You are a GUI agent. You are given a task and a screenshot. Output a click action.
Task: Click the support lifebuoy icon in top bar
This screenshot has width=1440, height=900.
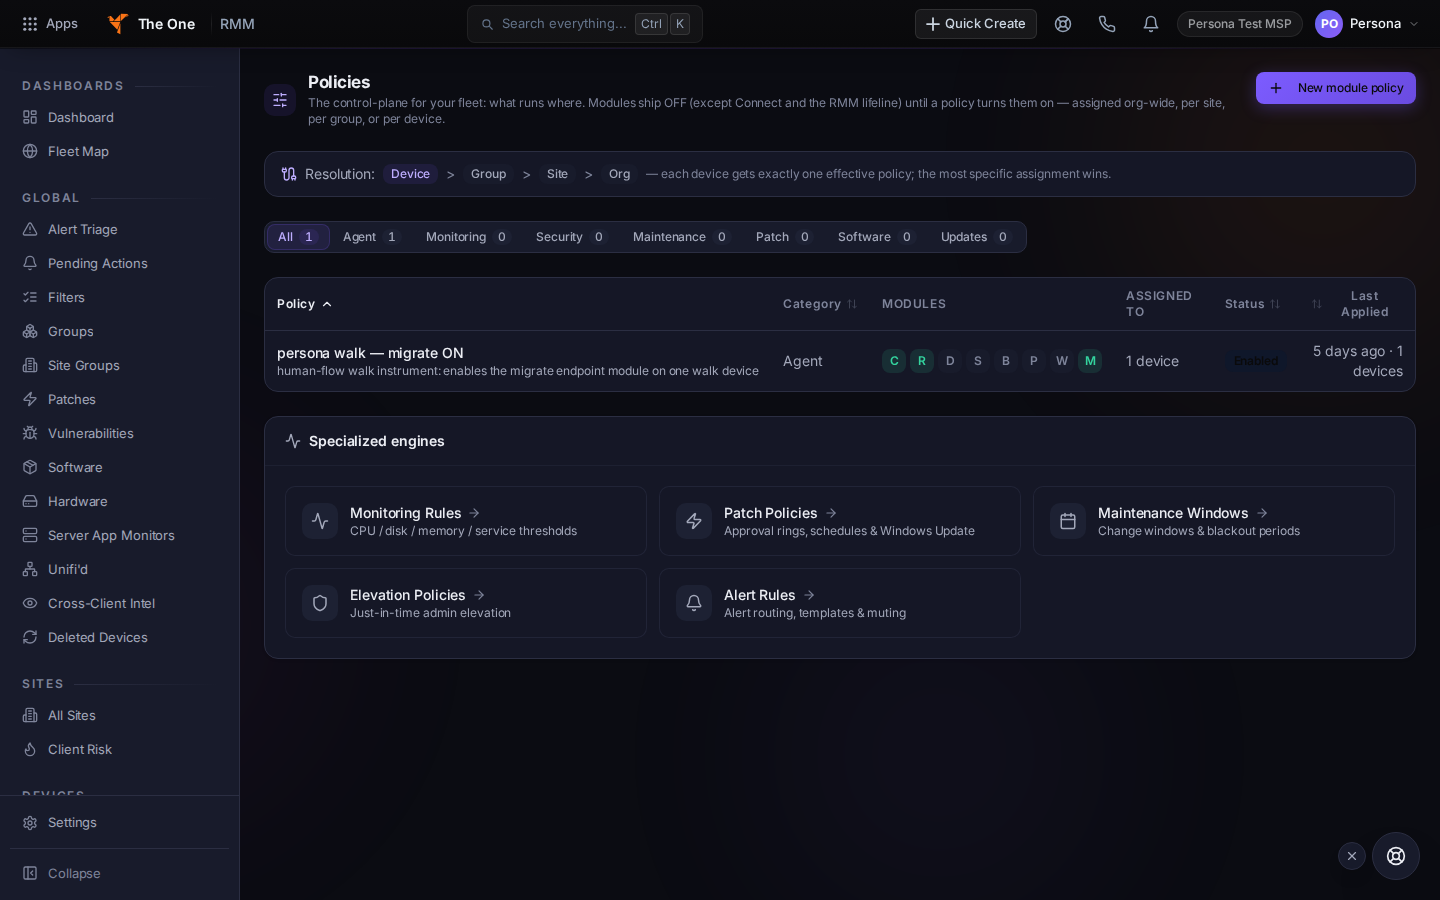[1063, 24]
